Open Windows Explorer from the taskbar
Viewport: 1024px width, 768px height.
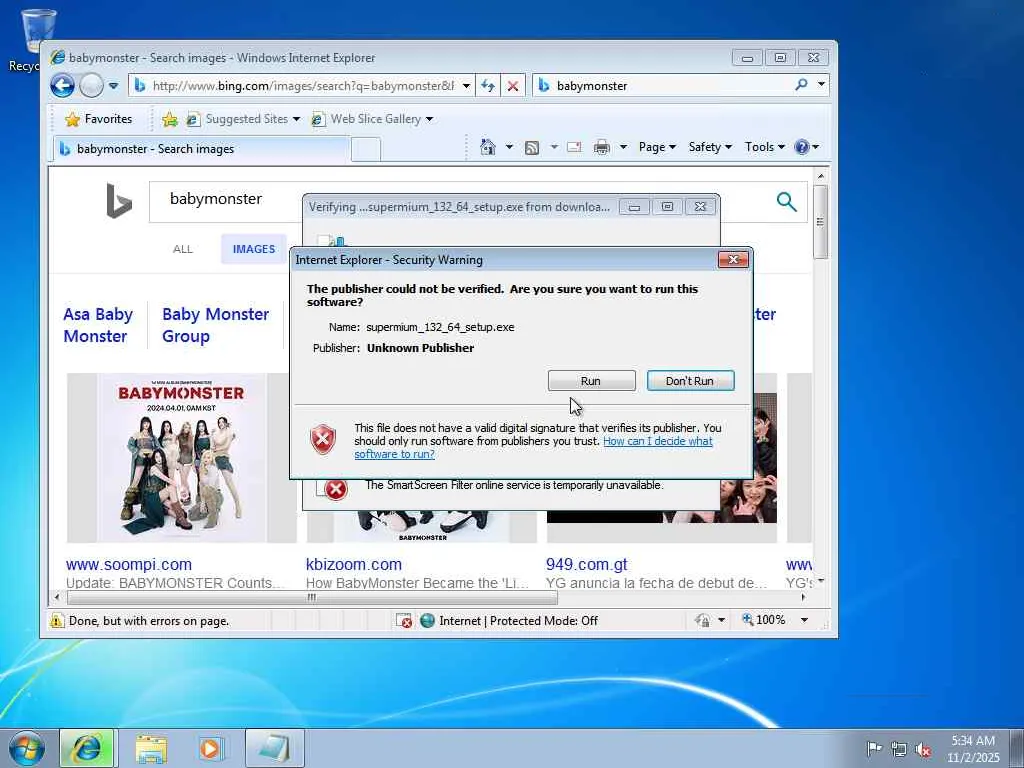151,748
